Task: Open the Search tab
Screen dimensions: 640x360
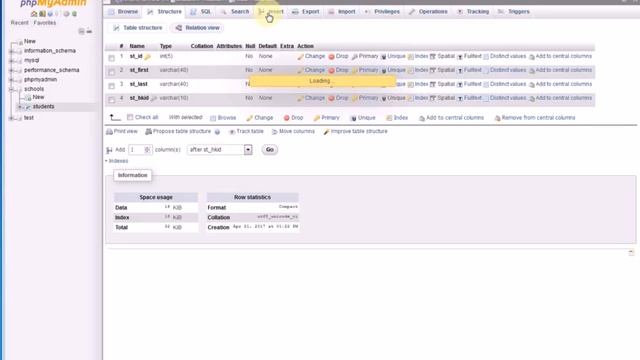Action: coord(235,11)
